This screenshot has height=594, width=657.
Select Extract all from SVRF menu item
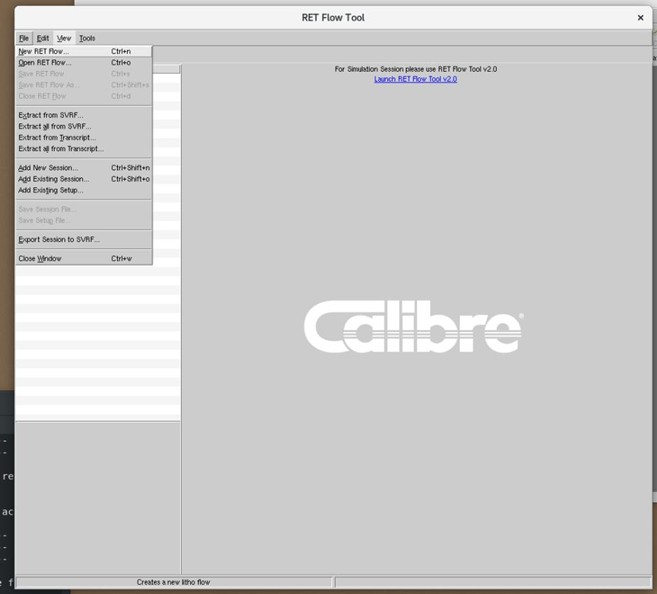pos(84,126)
